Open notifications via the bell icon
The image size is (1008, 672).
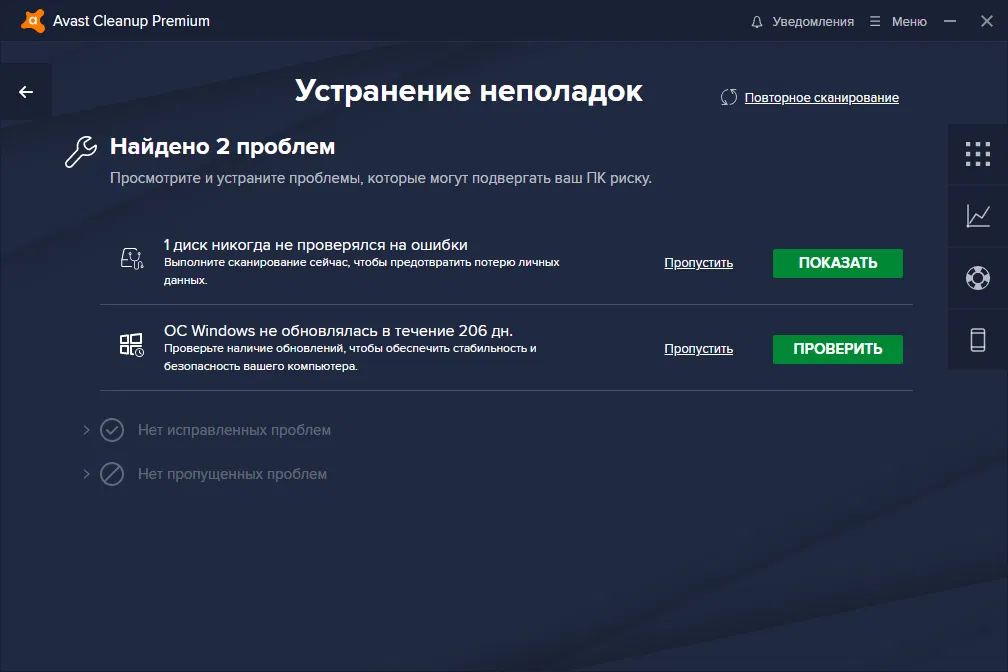click(757, 20)
